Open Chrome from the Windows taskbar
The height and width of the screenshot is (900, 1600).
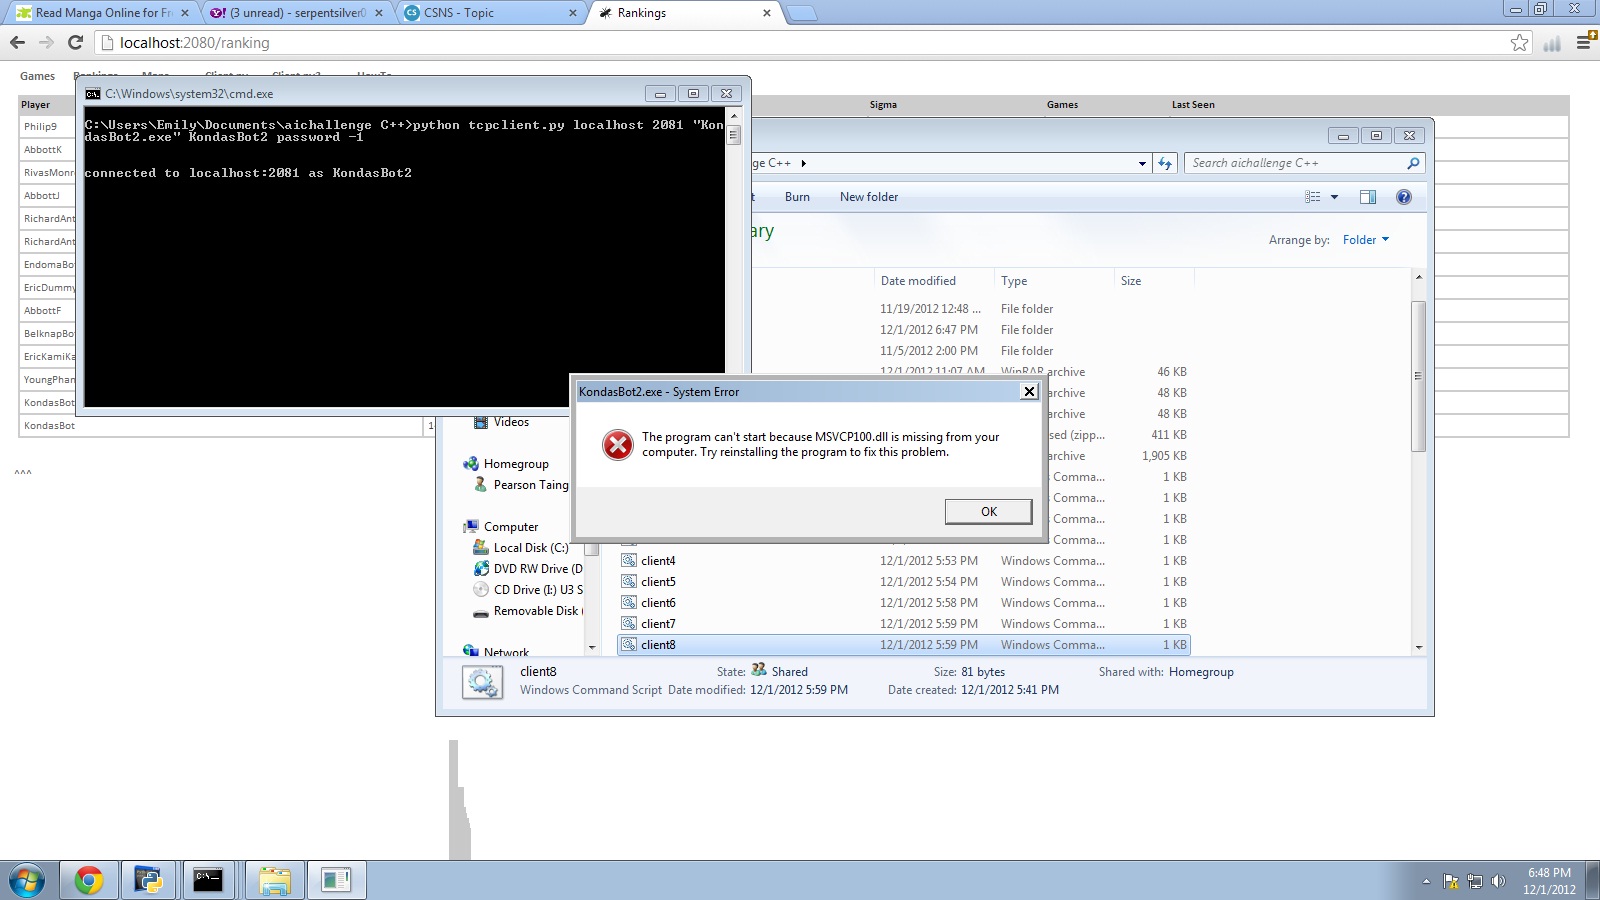point(89,880)
